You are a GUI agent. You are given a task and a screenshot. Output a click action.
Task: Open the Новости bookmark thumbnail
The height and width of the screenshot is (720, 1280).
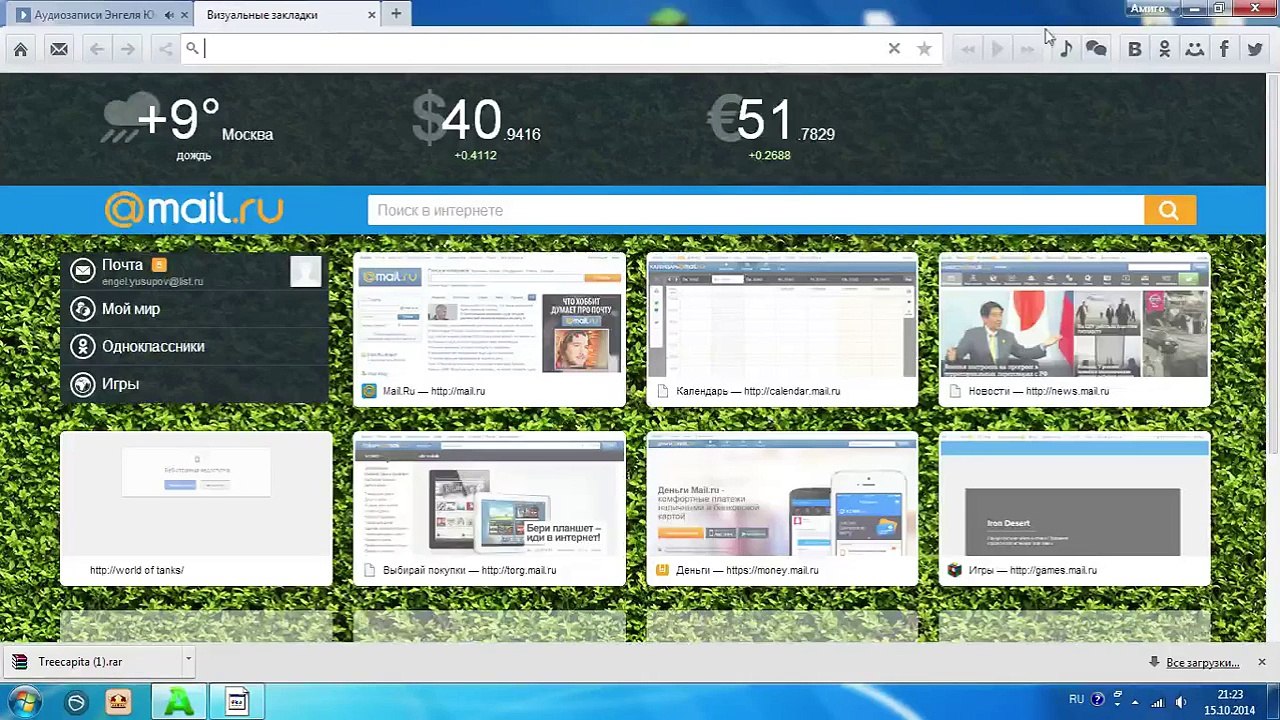(x=1074, y=331)
